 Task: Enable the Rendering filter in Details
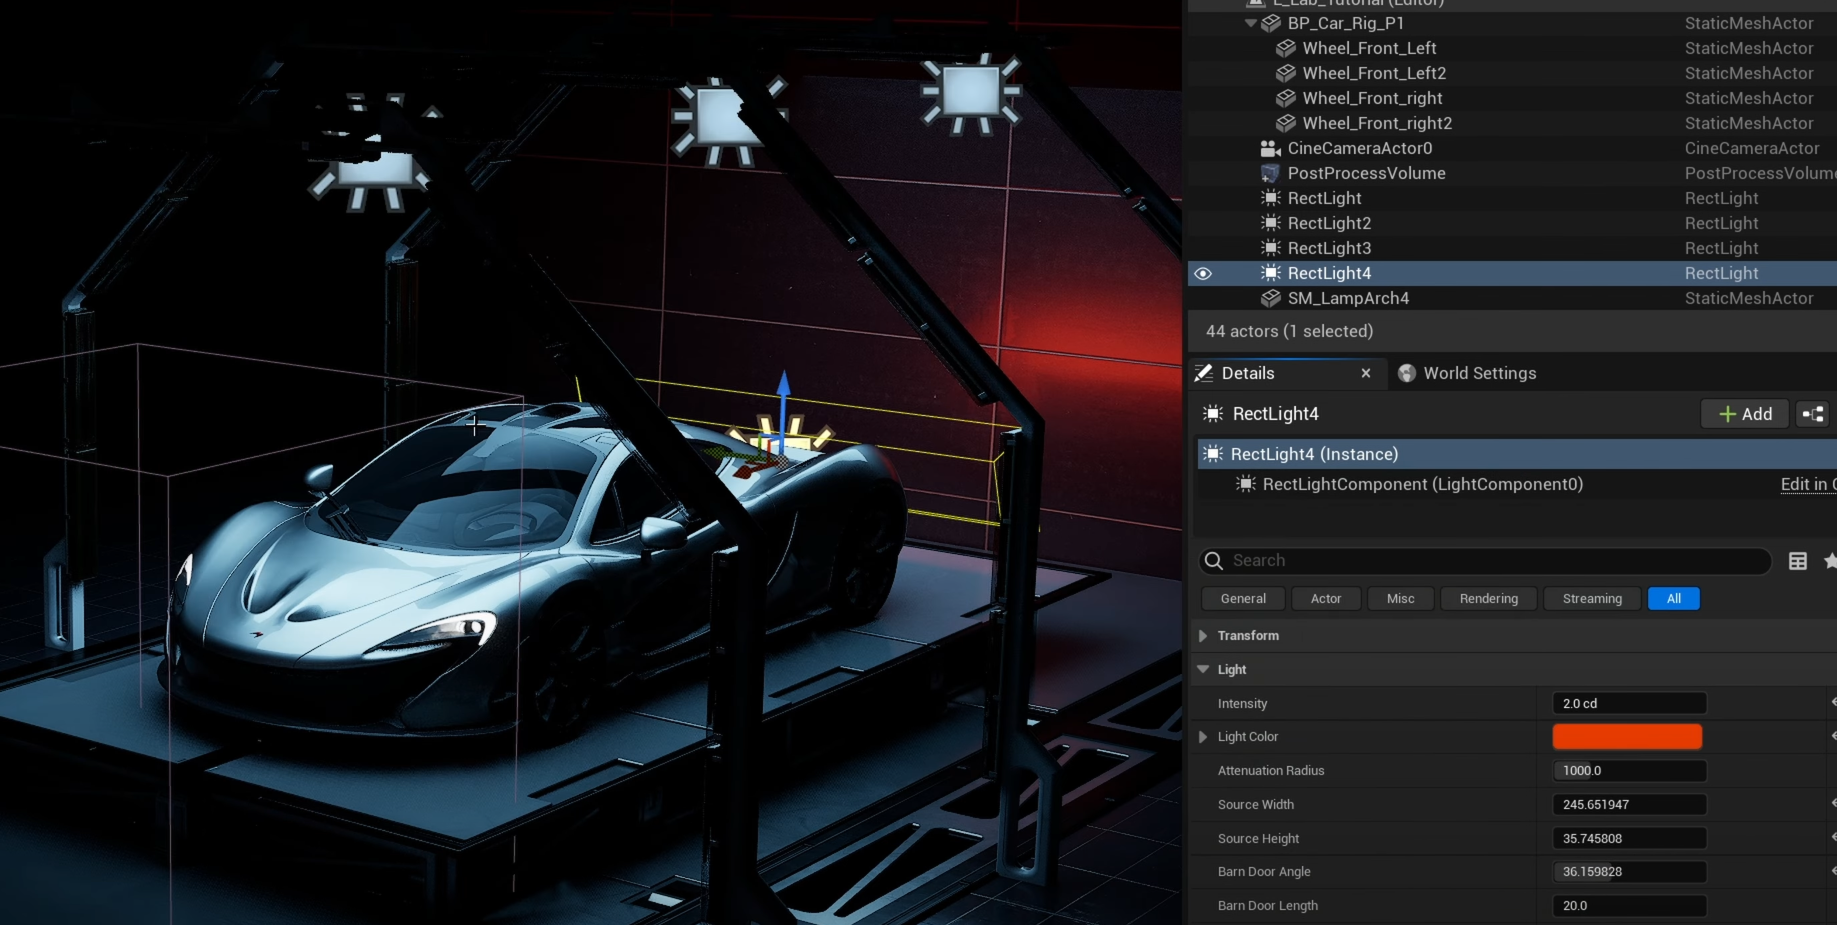coord(1488,599)
